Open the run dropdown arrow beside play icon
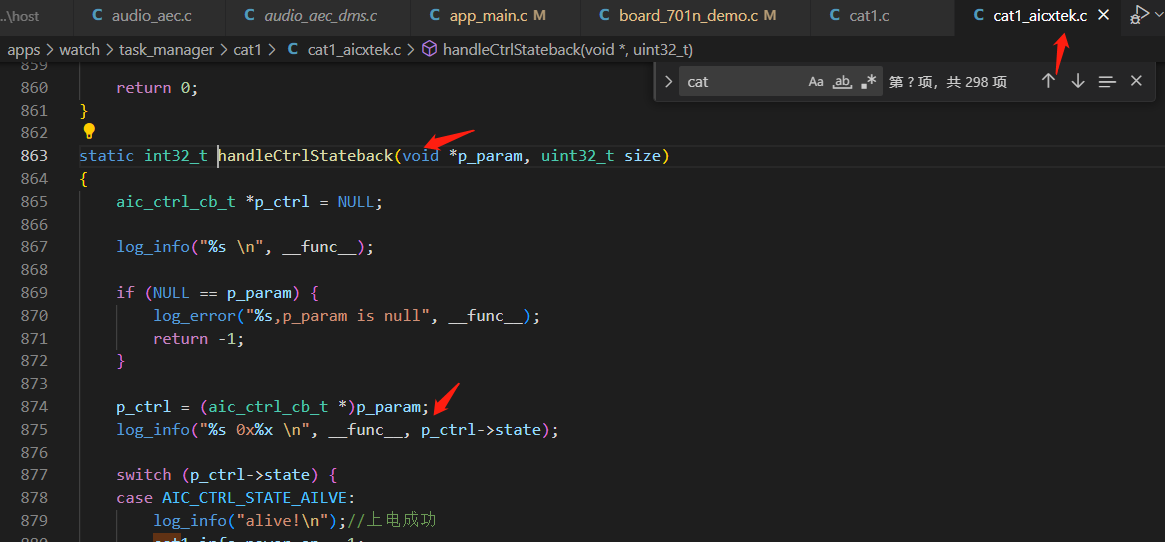This screenshot has width=1165, height=542. pos(1157,16)
